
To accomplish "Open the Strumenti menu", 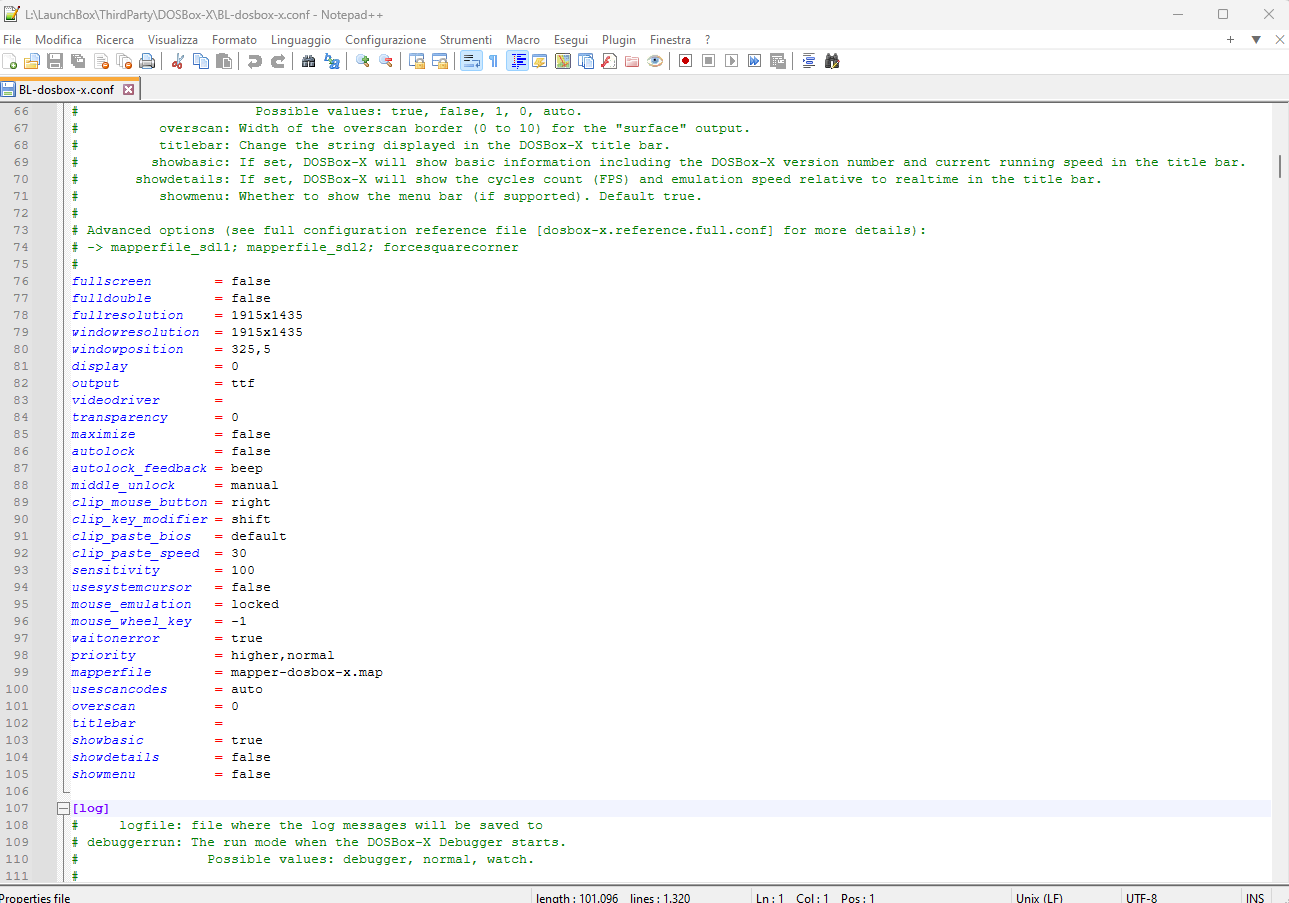I will point(466,40).
